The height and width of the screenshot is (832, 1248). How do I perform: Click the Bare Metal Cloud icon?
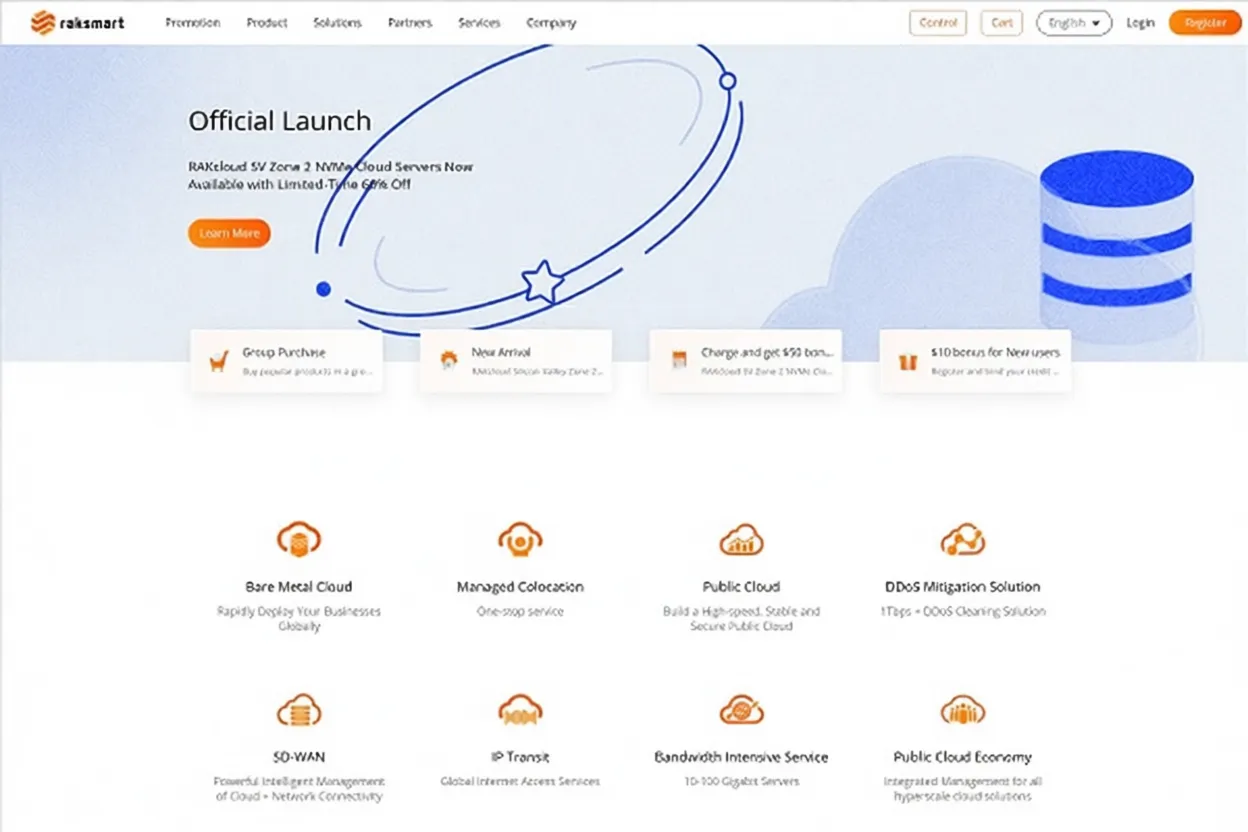298,541
